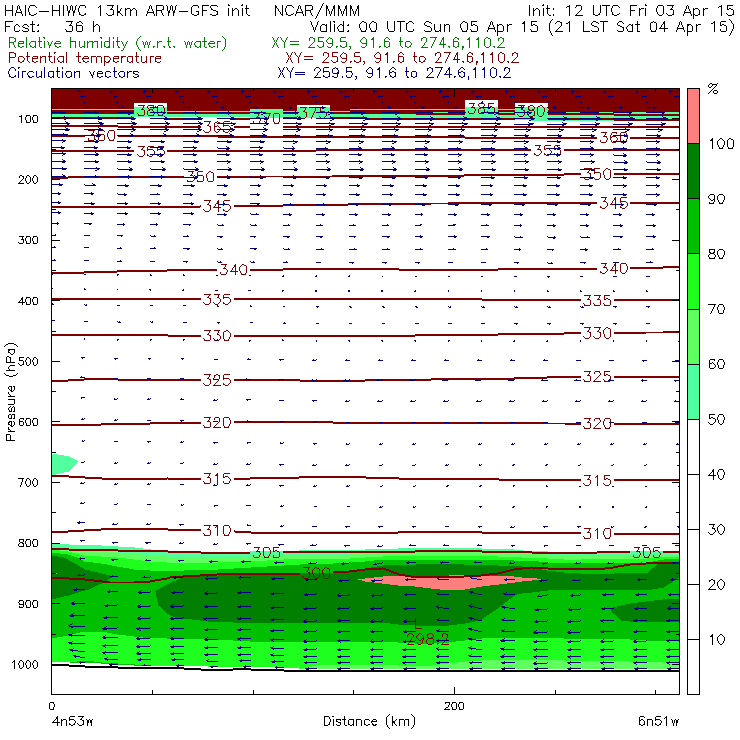
Task: Click the darkest green 90–100% colorbar segment
Action: 693,171
